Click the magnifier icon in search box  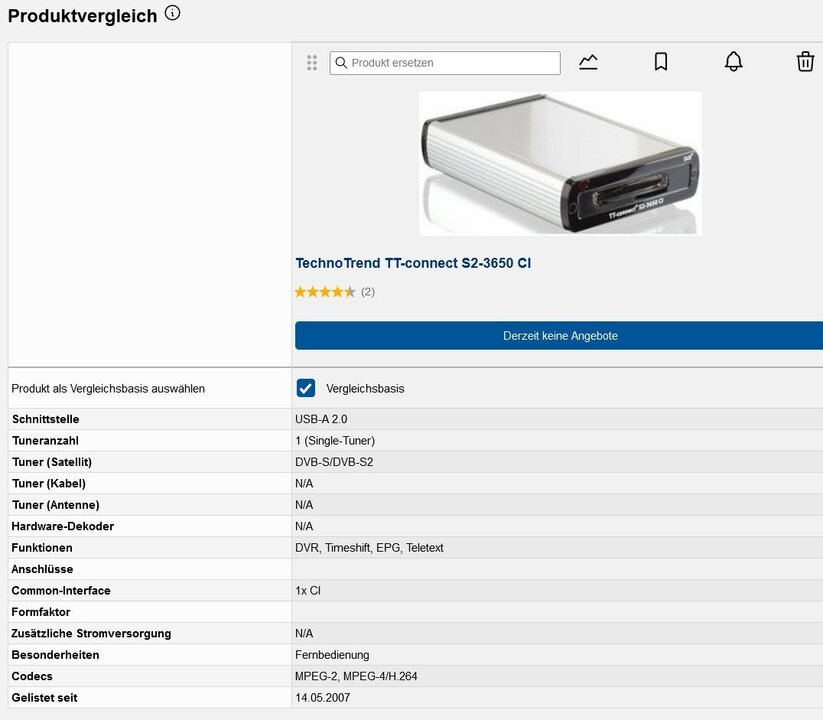[x=341, y=63]
